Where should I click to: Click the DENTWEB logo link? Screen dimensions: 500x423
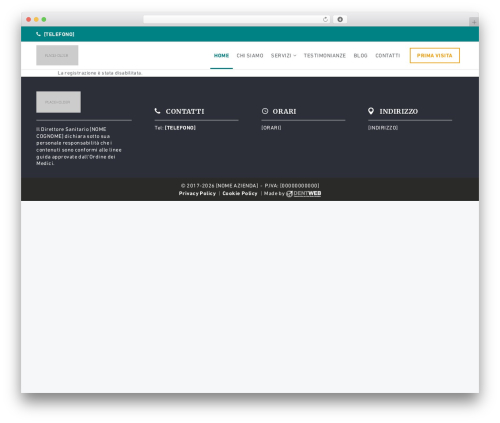point(304,194)
